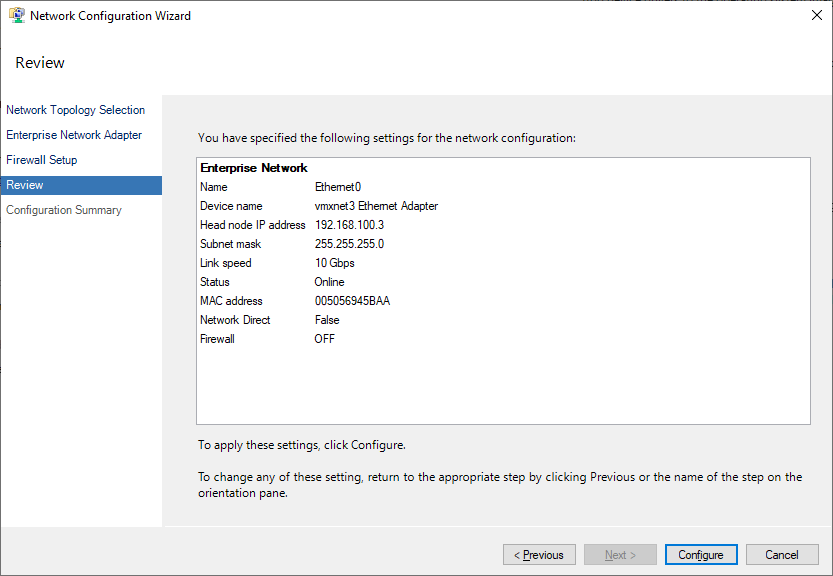Click the subnet mask 255.255.255.0 value
The height and width of the screenshot is (576, 833).
349,244
